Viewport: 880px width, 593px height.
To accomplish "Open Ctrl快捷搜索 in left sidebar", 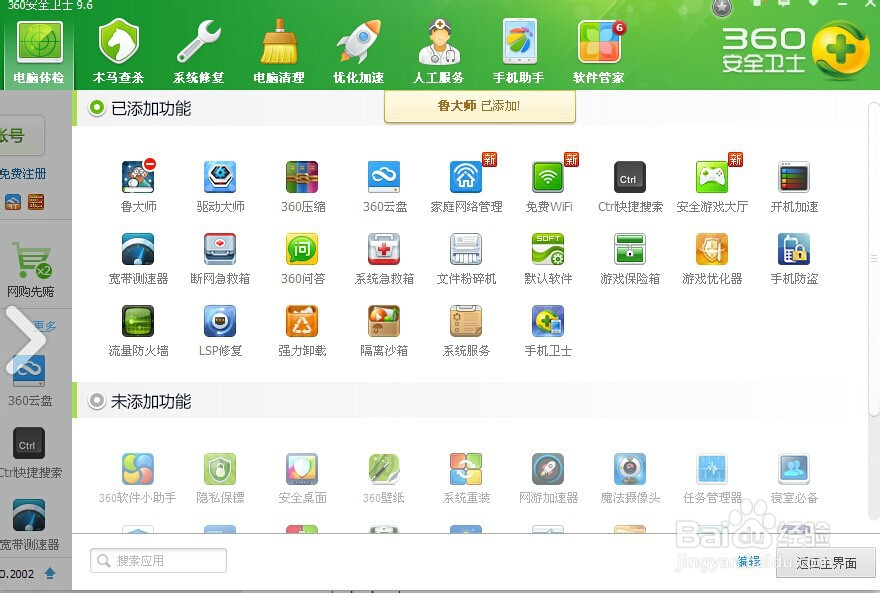I will pyautogui.click(x=30, y=452).
